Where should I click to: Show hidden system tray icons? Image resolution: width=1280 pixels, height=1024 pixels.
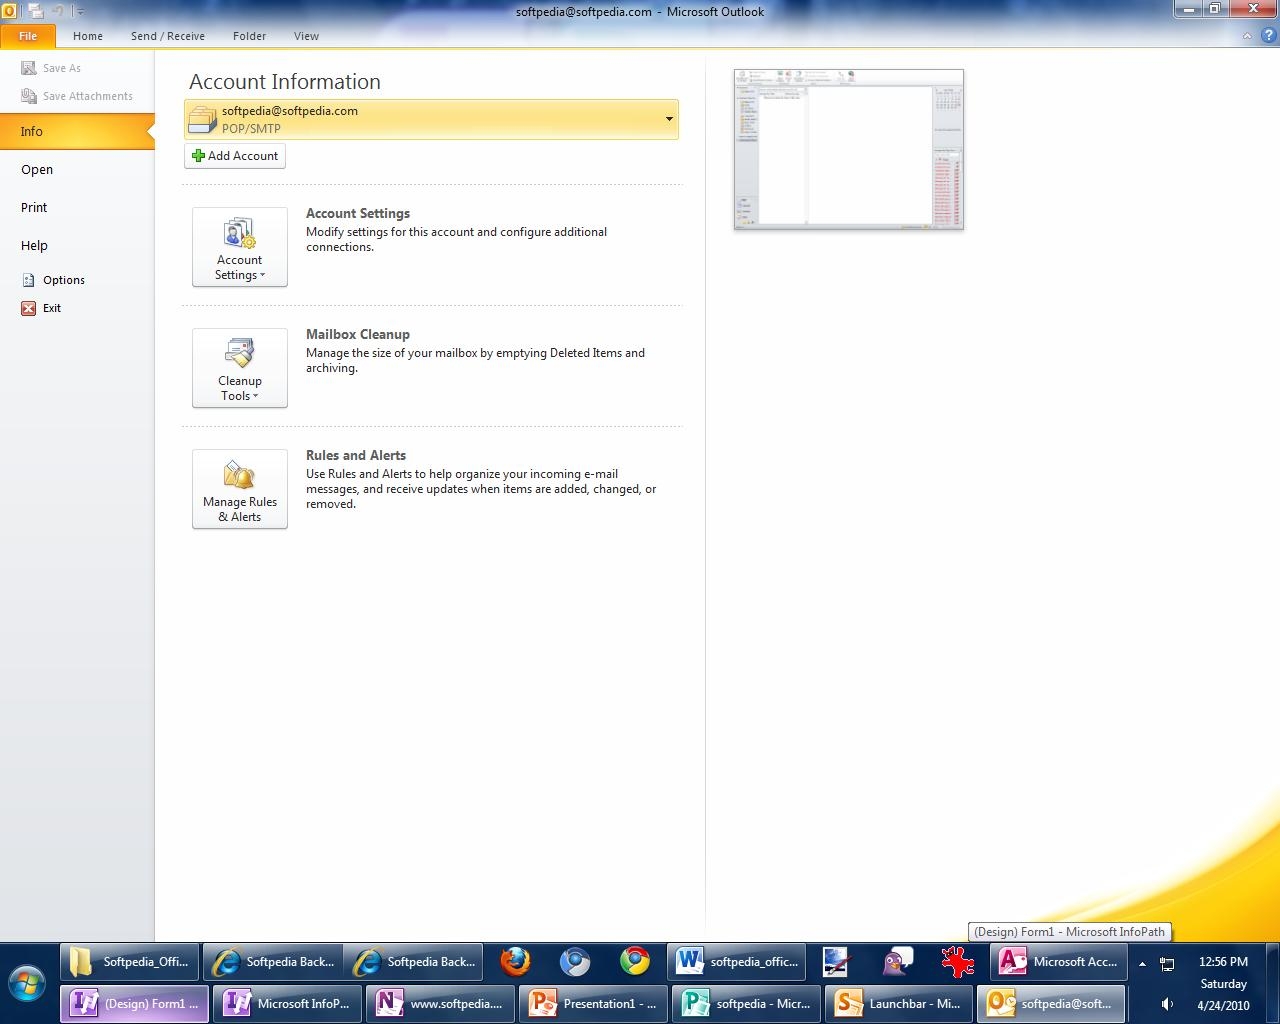coord(1142,964)
